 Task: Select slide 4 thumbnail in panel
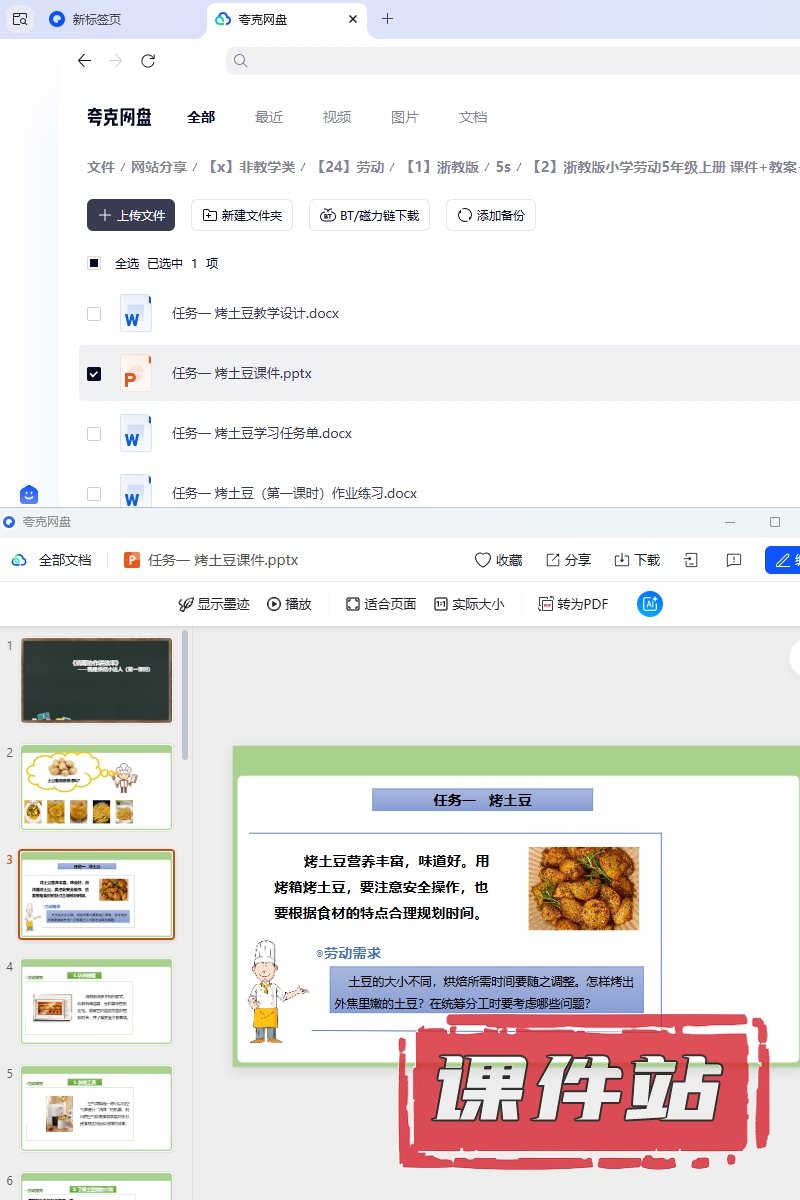tap(97, 1001)
